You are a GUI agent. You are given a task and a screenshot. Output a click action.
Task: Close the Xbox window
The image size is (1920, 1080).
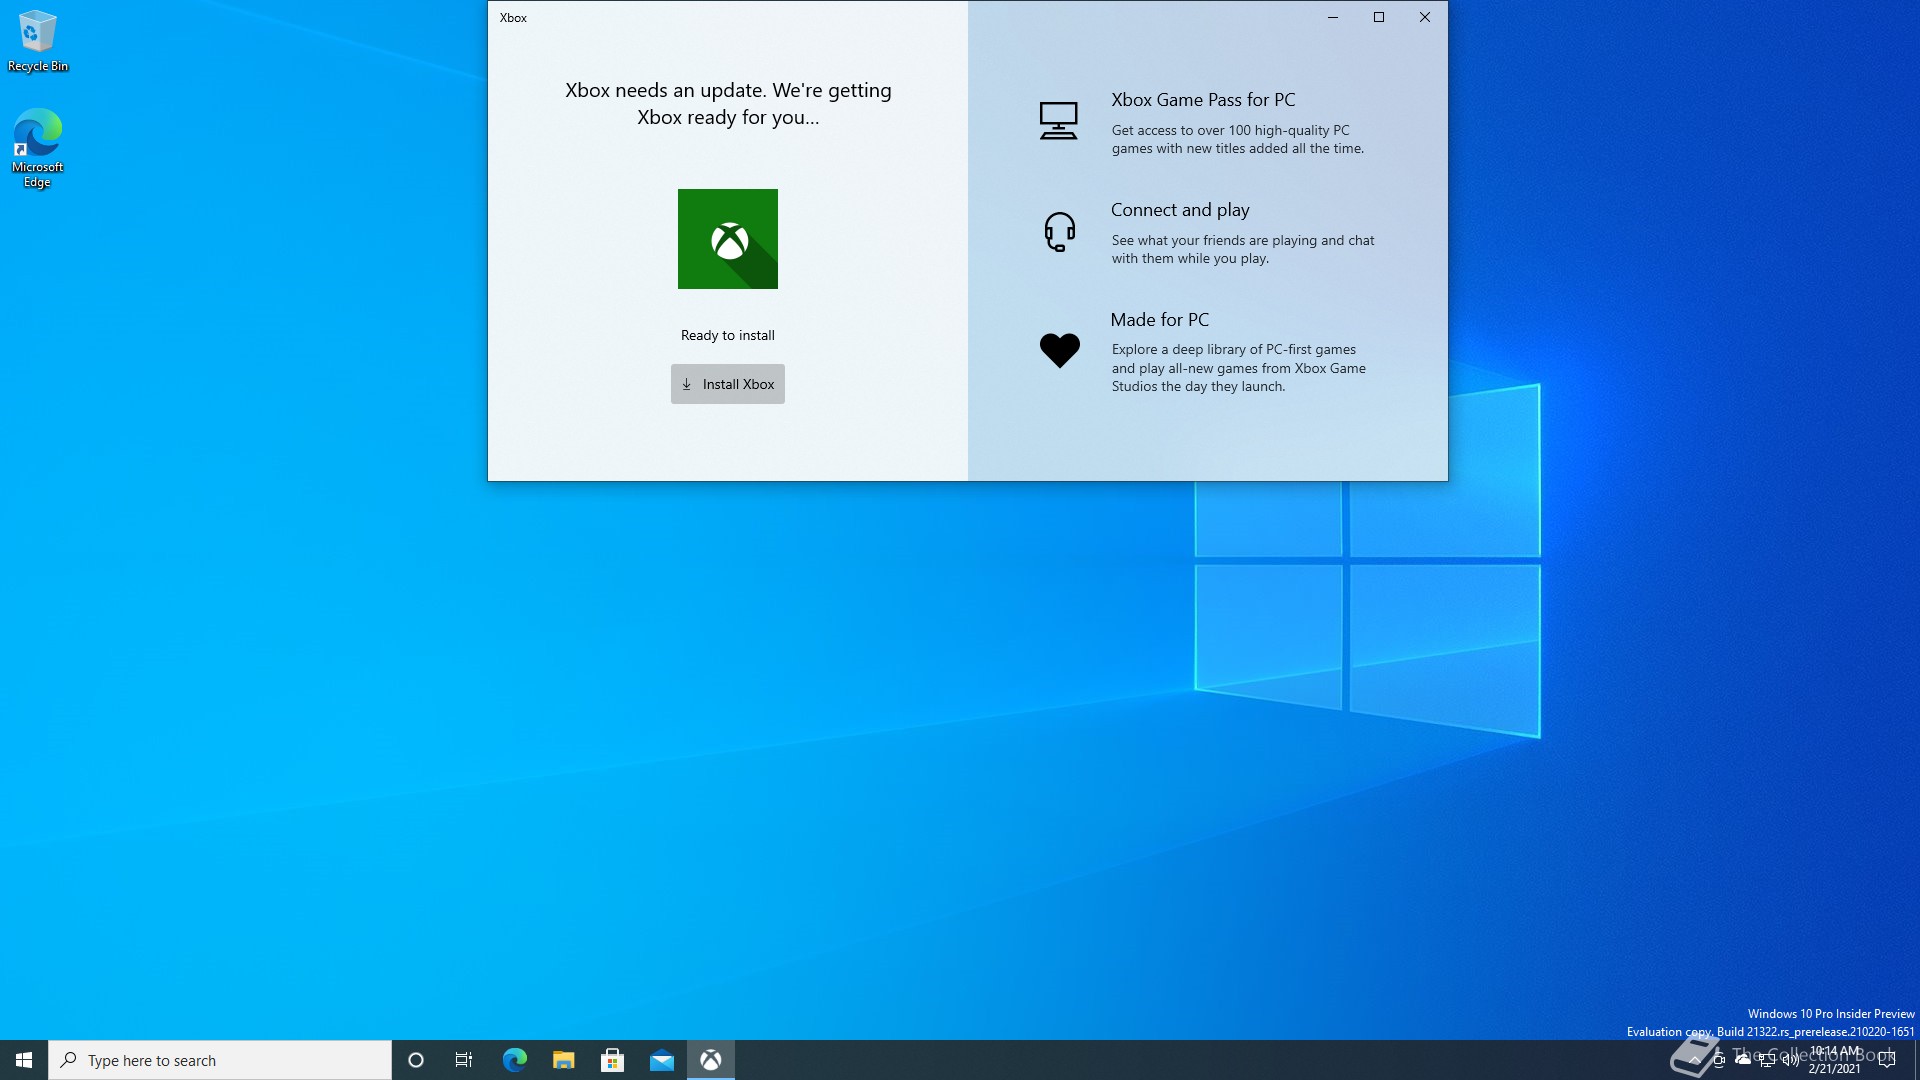[x=1425, y=17]
